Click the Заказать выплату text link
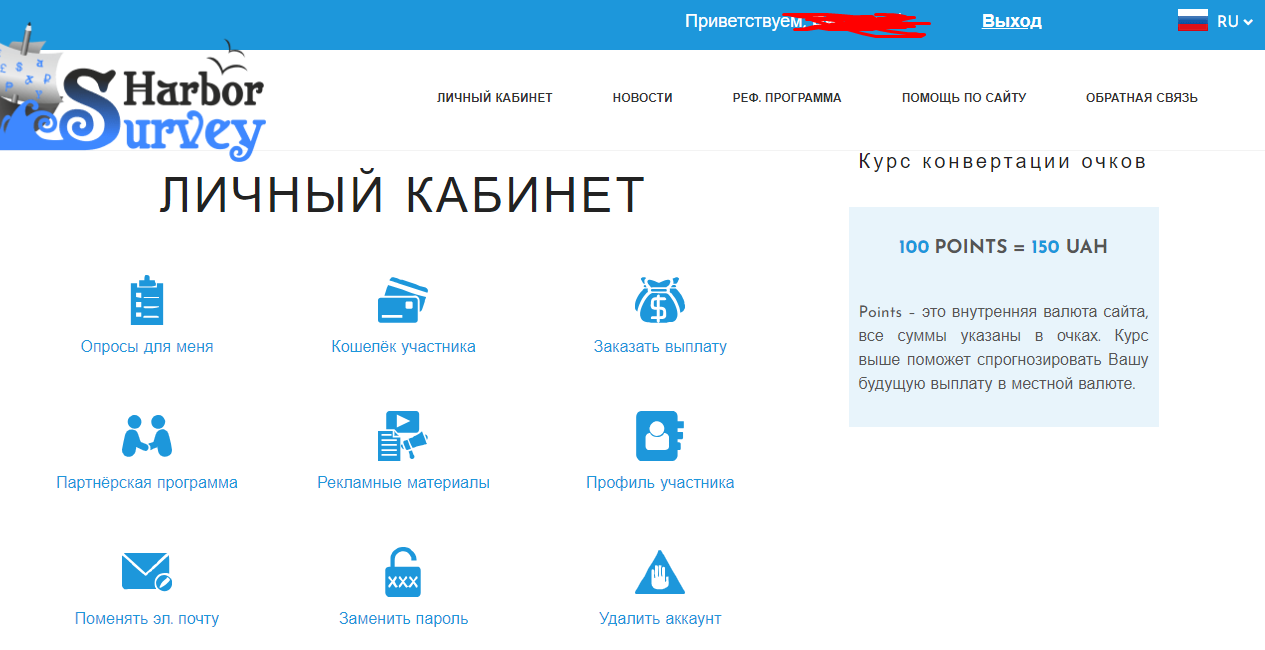The image size is (1265, 650). click(x=660, y=347)
